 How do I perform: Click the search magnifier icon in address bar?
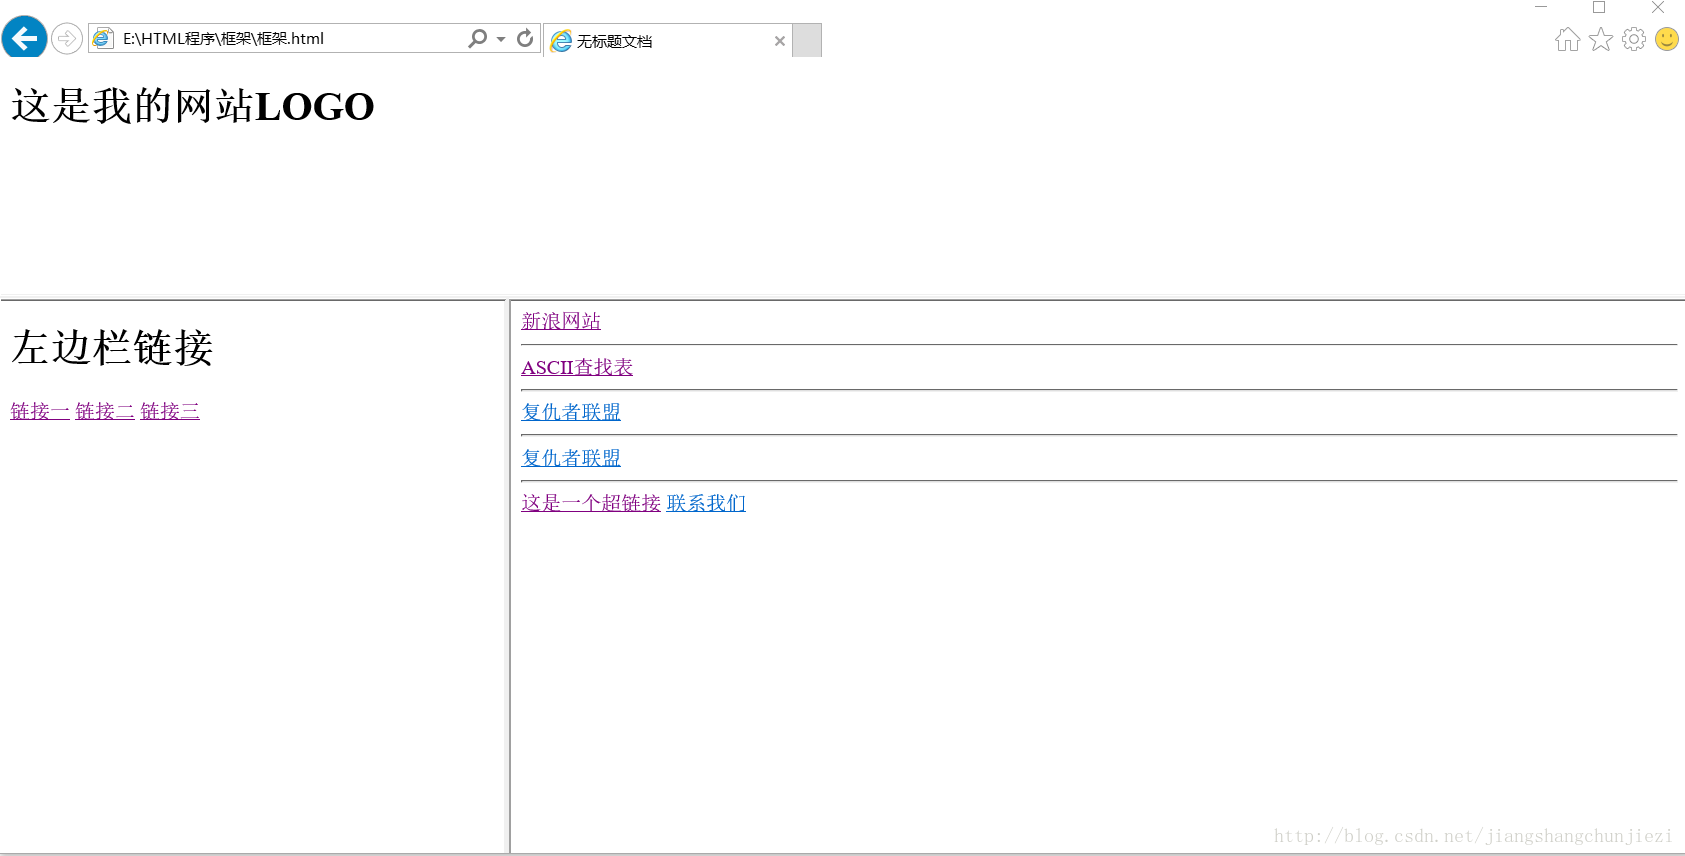pyautogui.click(x=478, y=38)
